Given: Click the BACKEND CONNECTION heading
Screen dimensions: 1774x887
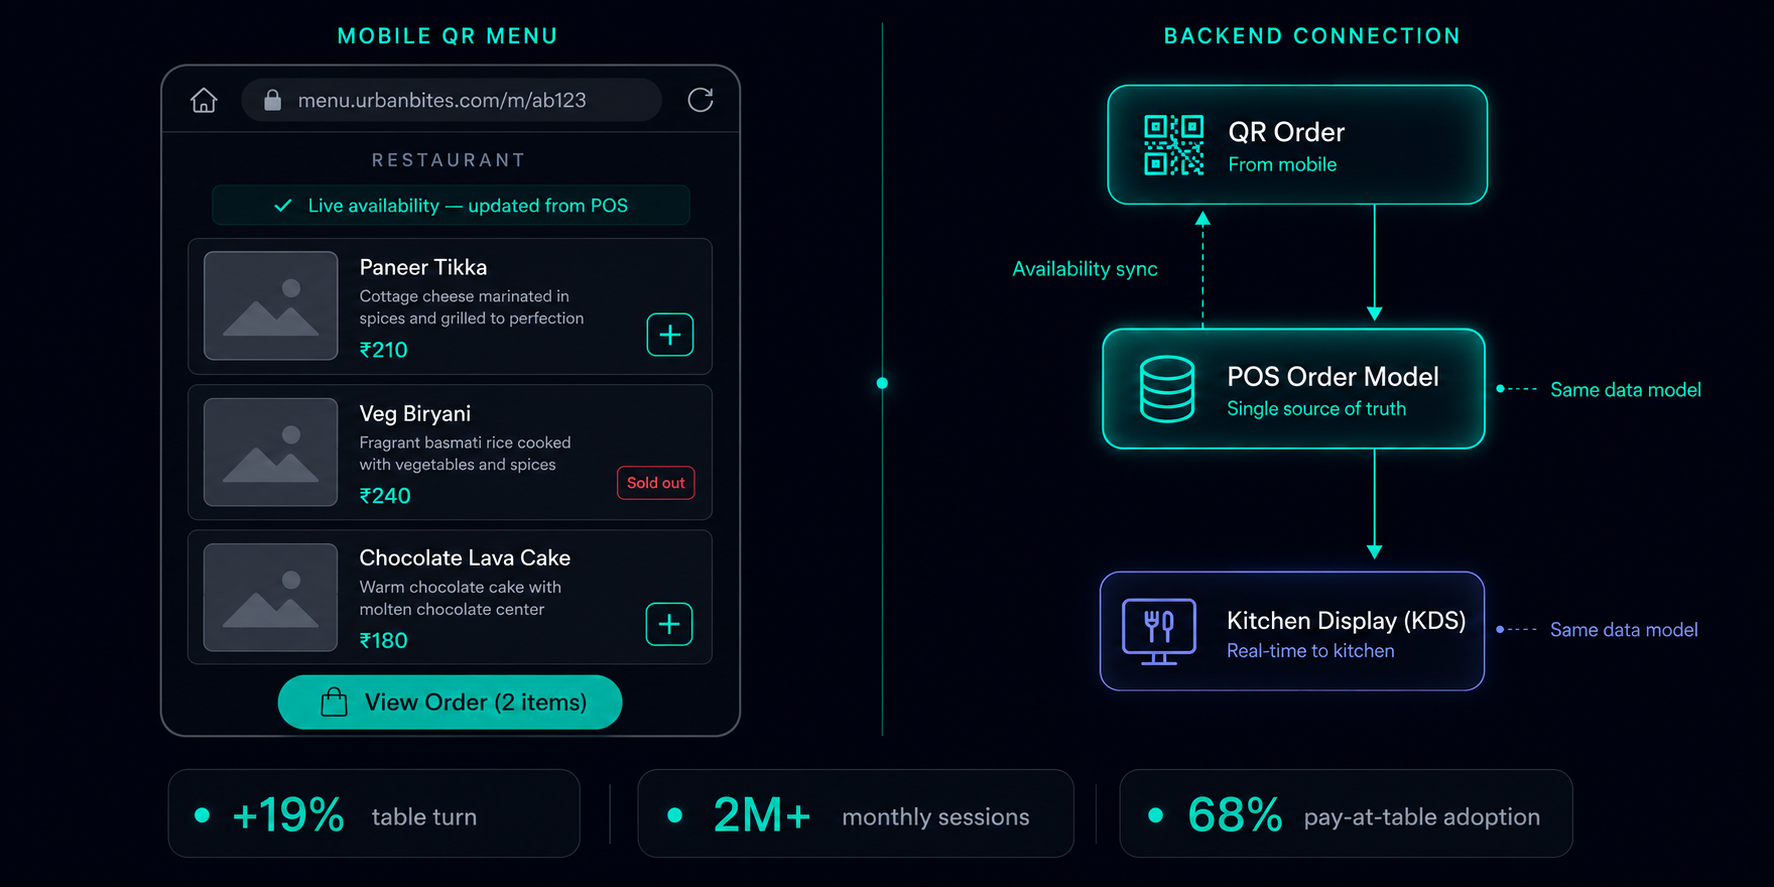Looking at the screenshot, I should click(x=1312, y=36).
